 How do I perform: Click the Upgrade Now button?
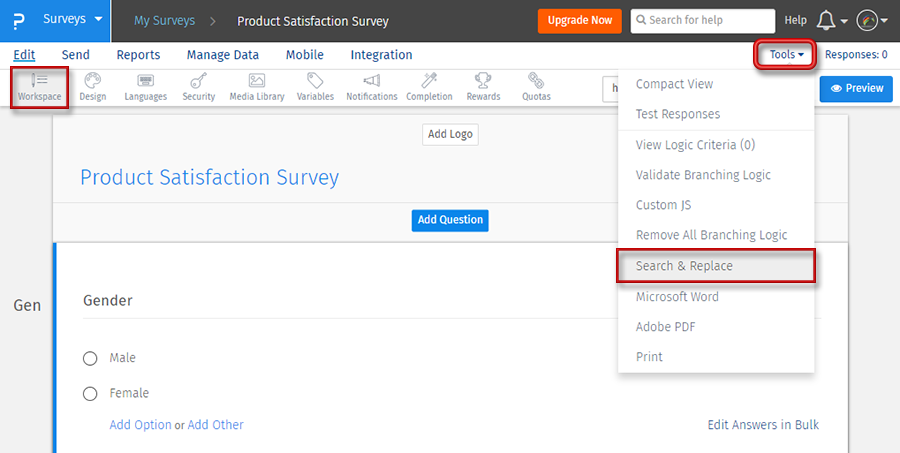579,20
